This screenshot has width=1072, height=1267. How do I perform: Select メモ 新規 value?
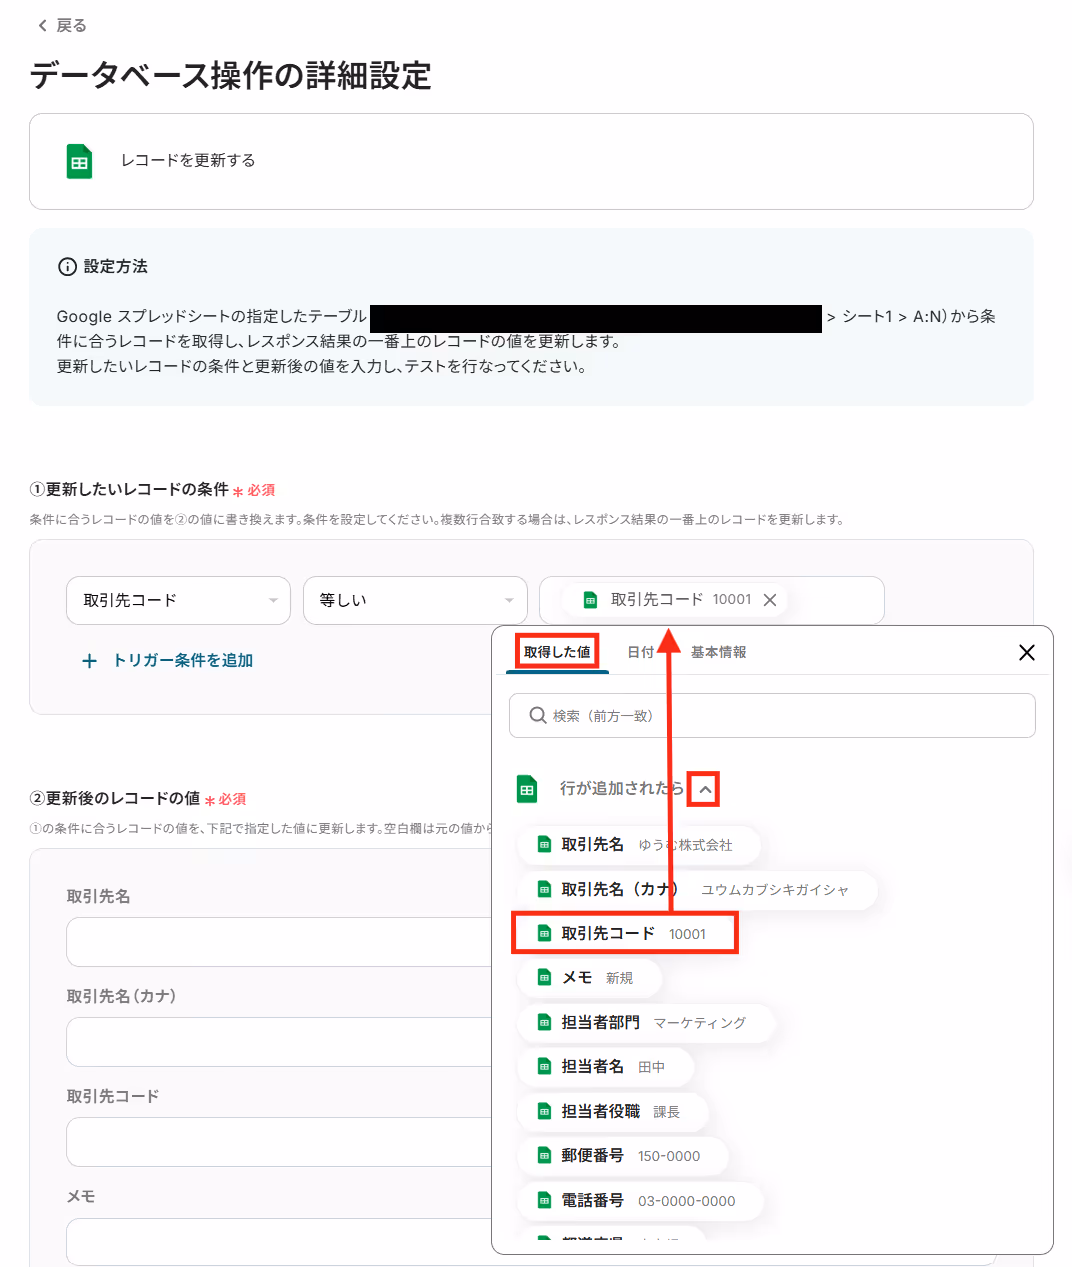(588, 978)
